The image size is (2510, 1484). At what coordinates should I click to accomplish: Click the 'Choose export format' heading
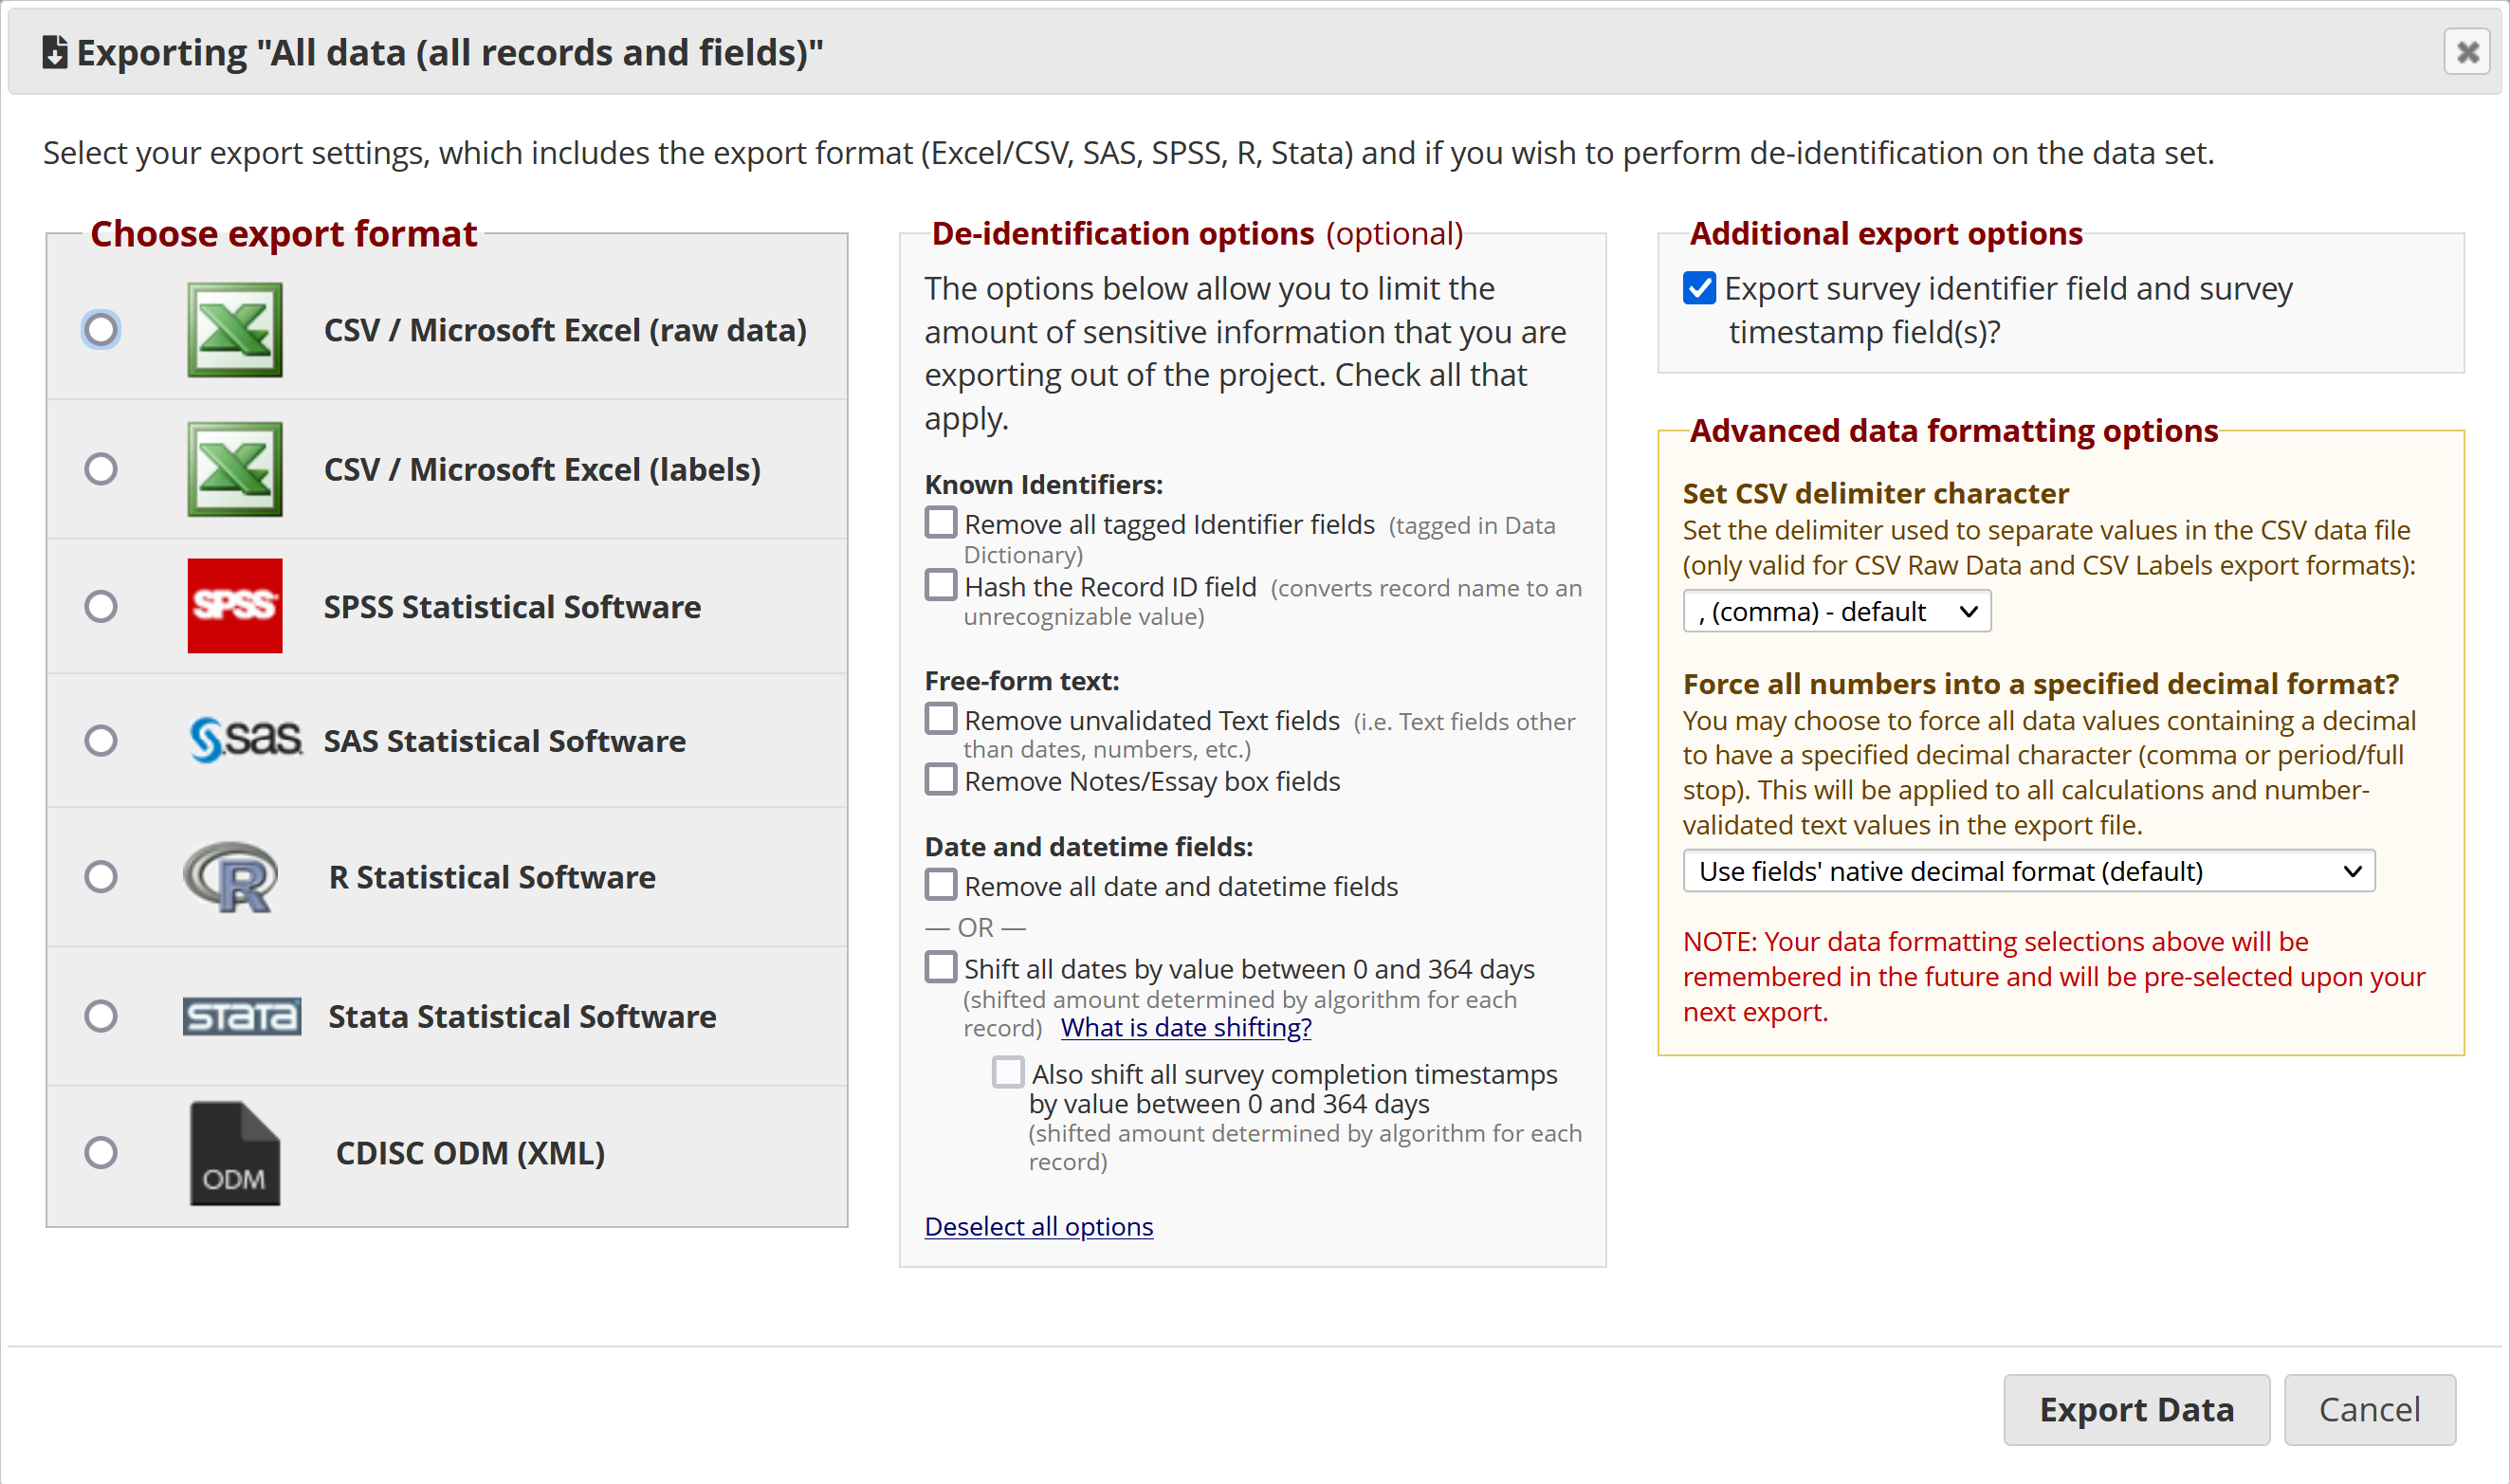click(284, 233)
